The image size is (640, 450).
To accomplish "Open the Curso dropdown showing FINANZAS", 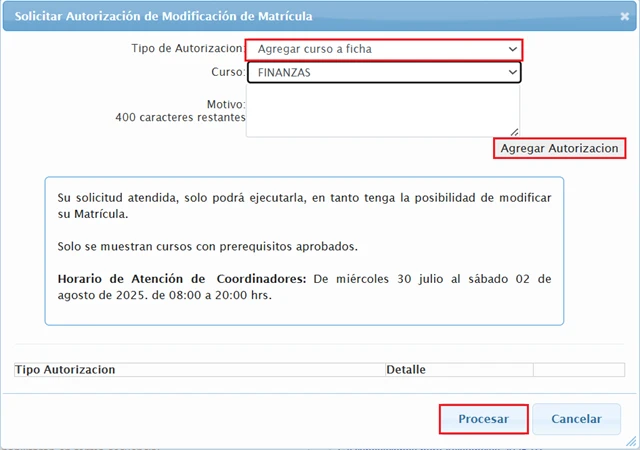I will tap(384, 73).
